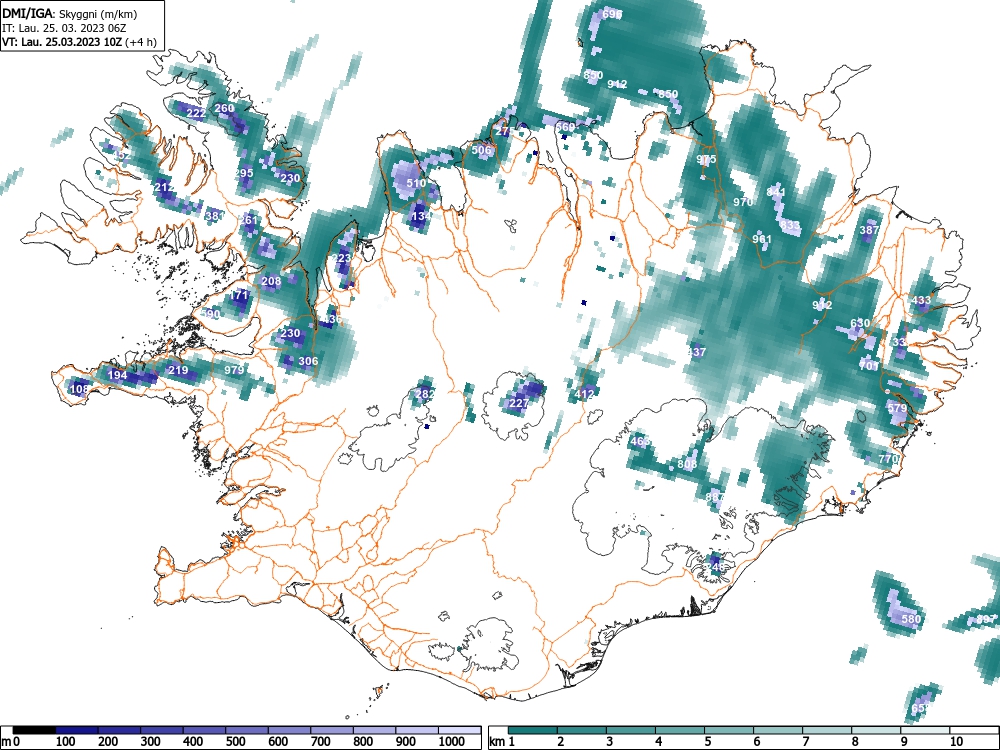Click the 108 value at the peninsula tip
This screenshot has height=750, width=1000.
coord(80,389)
